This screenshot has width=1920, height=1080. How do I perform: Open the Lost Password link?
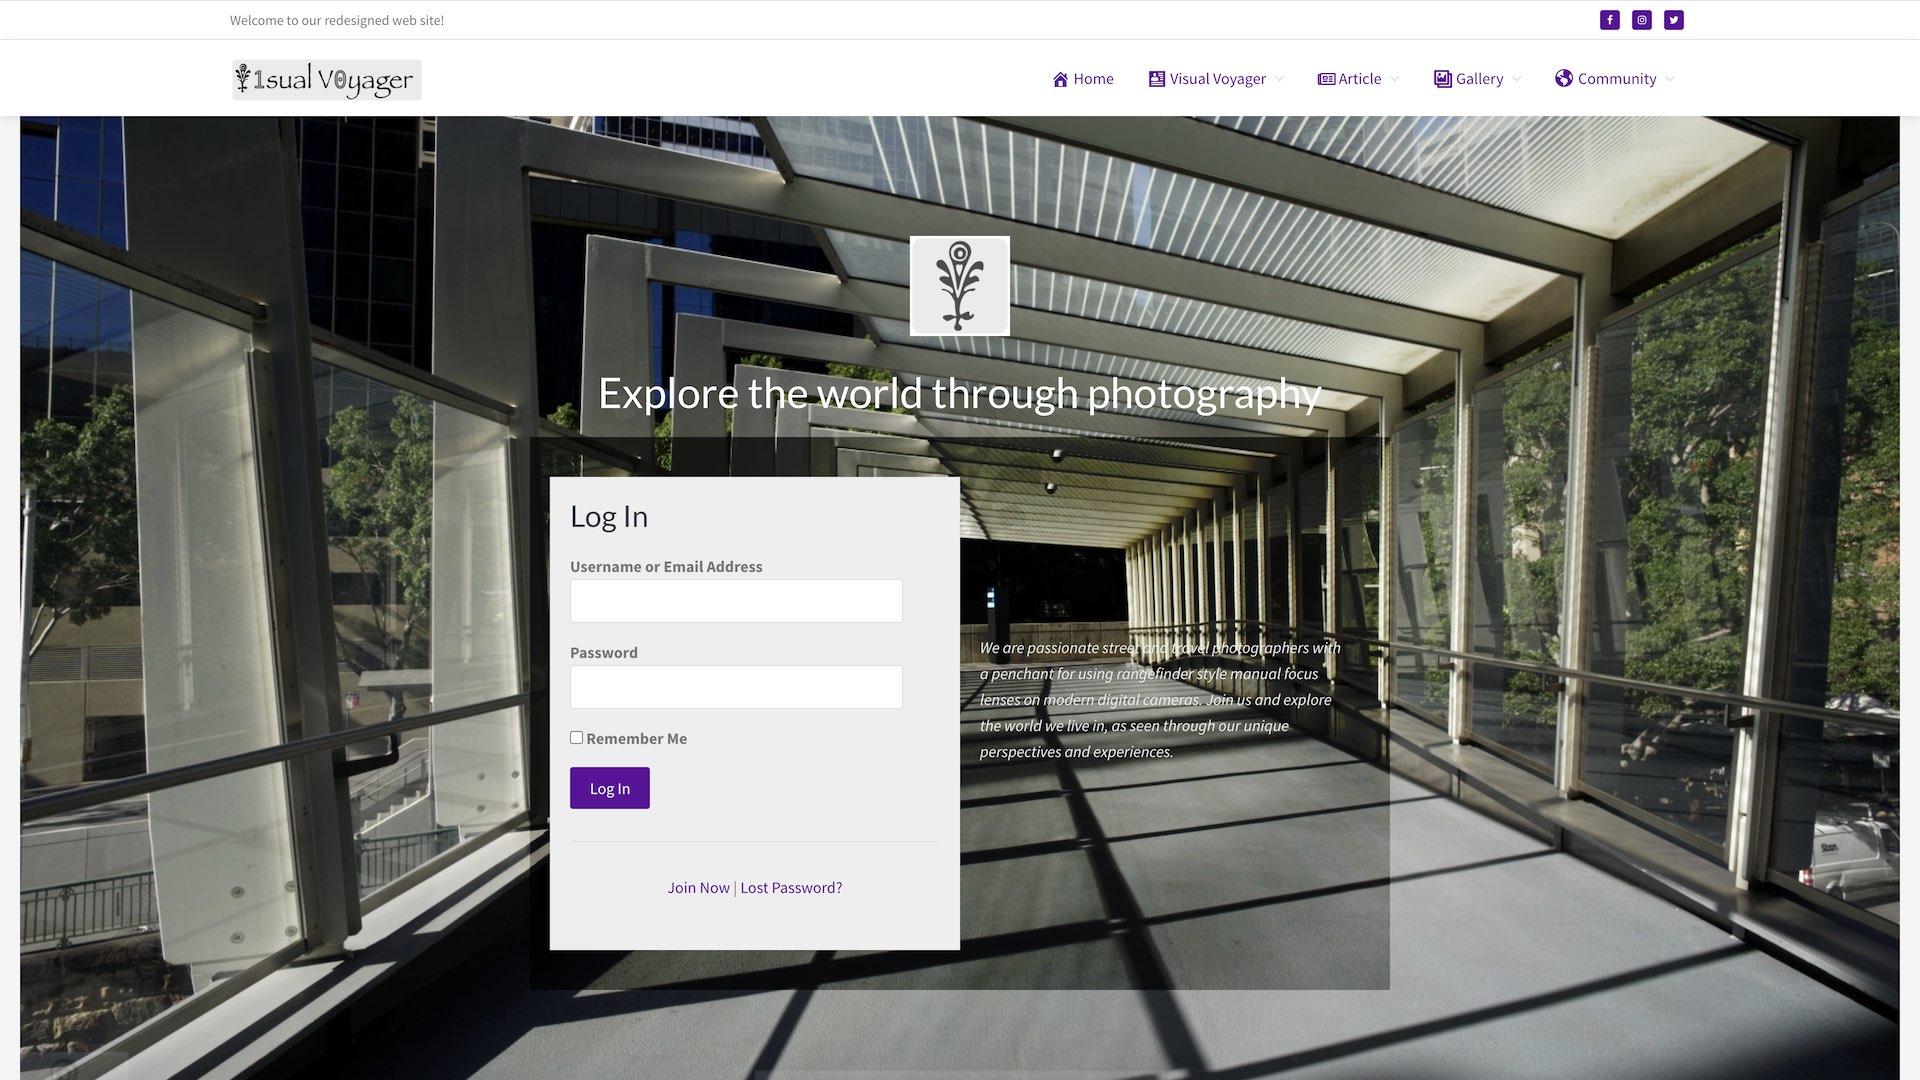pyautogui.click(x=791, y=887)
